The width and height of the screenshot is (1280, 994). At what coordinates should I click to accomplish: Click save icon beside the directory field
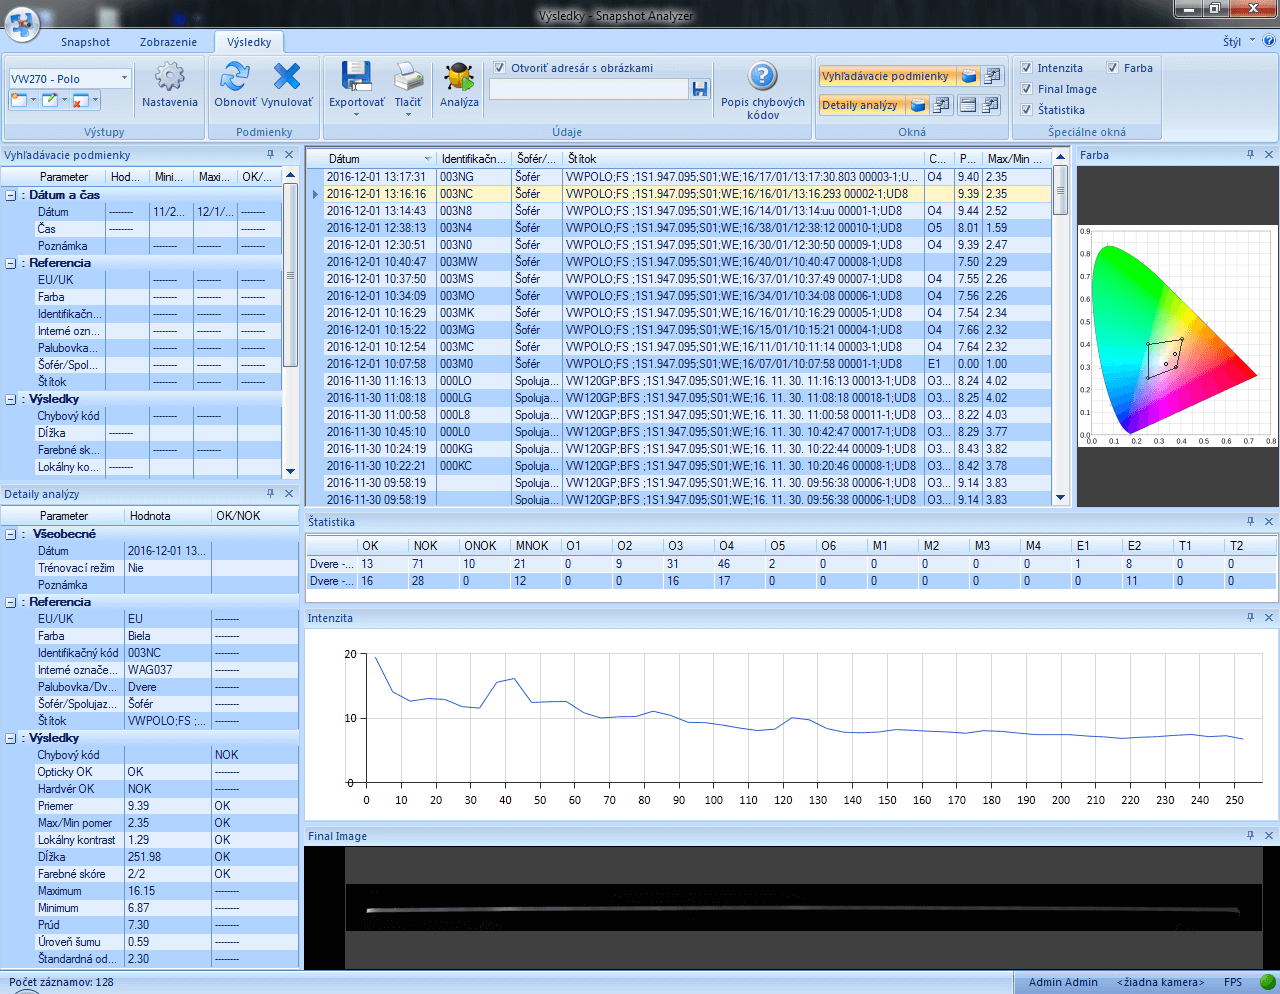pos(700,89)
